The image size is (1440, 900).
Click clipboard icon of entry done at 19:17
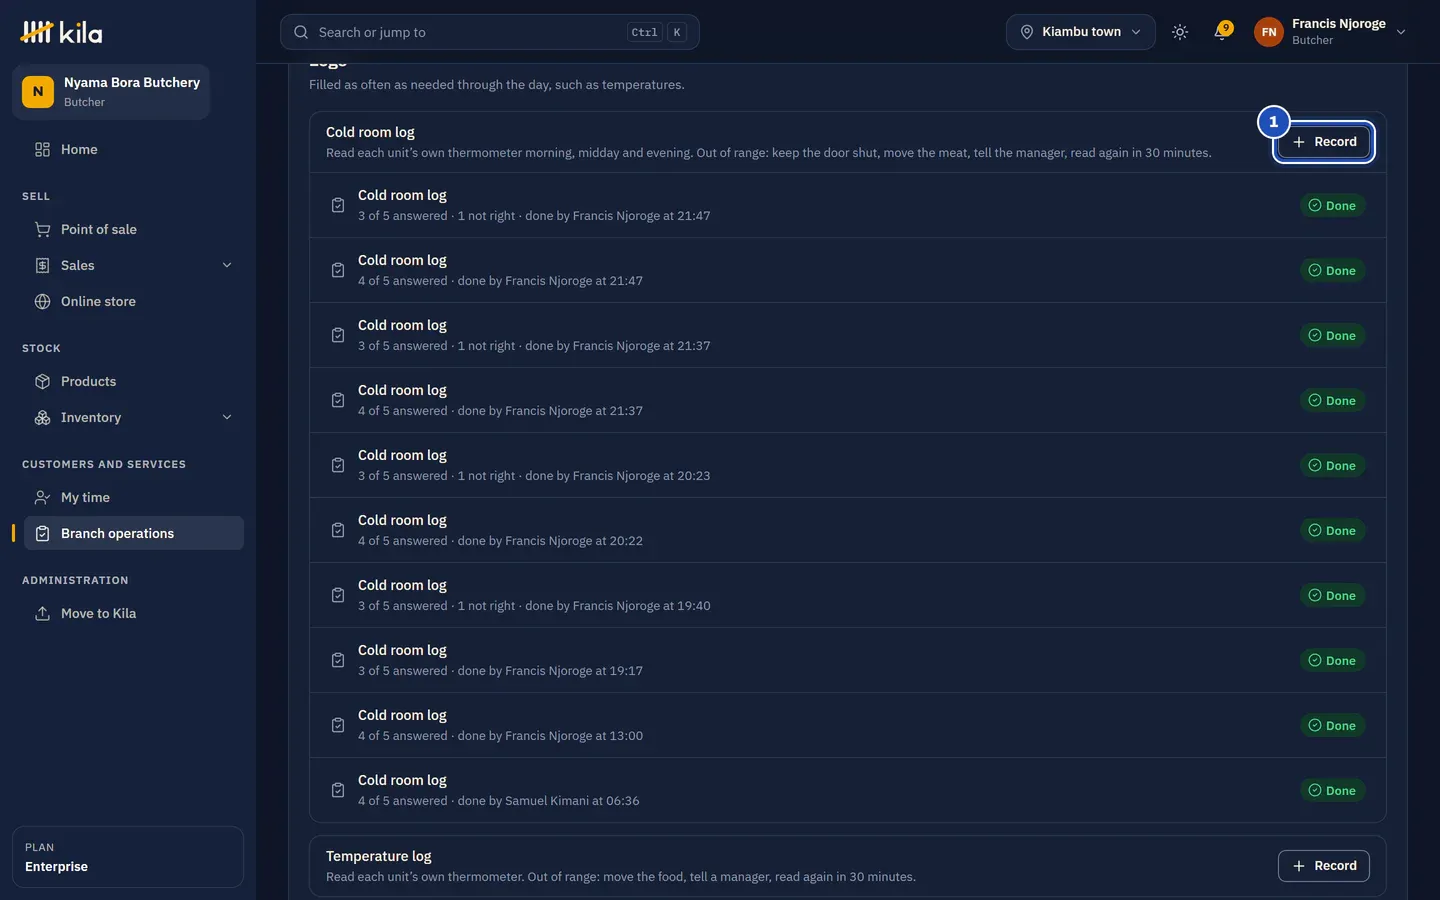(338, 660)
